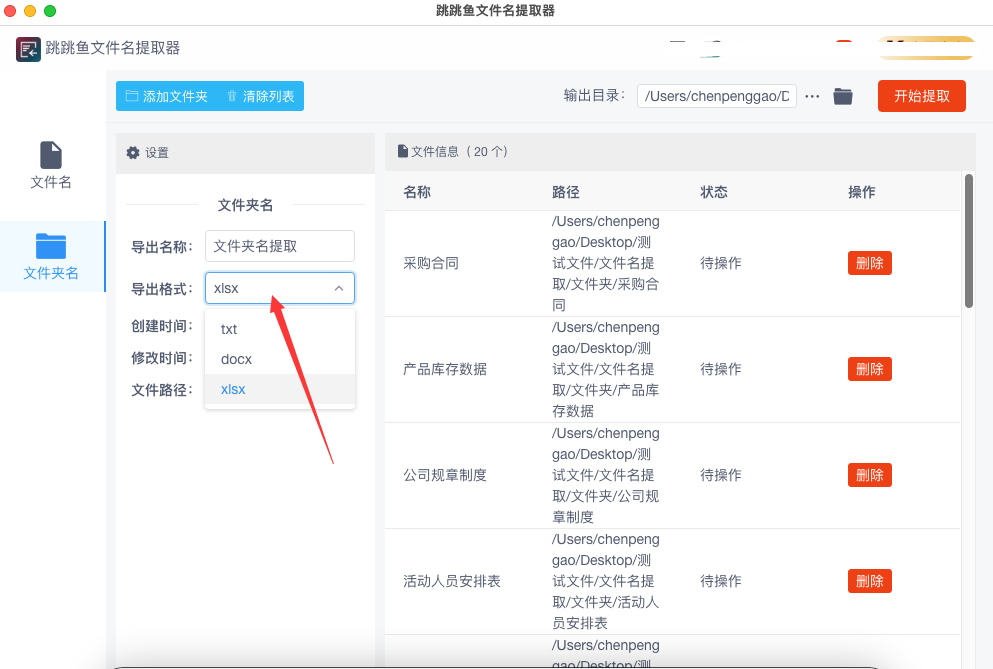Image resolution: width=993 pixels, height=669 pixels.
Task: Click the path cell of 采购合同
Action: point(605,263)
